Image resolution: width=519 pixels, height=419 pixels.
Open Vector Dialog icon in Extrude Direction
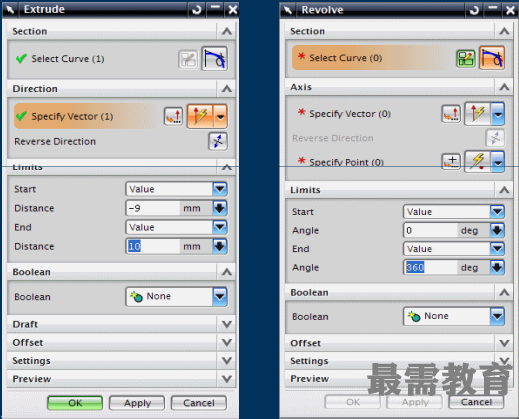[x=173, y=116]
